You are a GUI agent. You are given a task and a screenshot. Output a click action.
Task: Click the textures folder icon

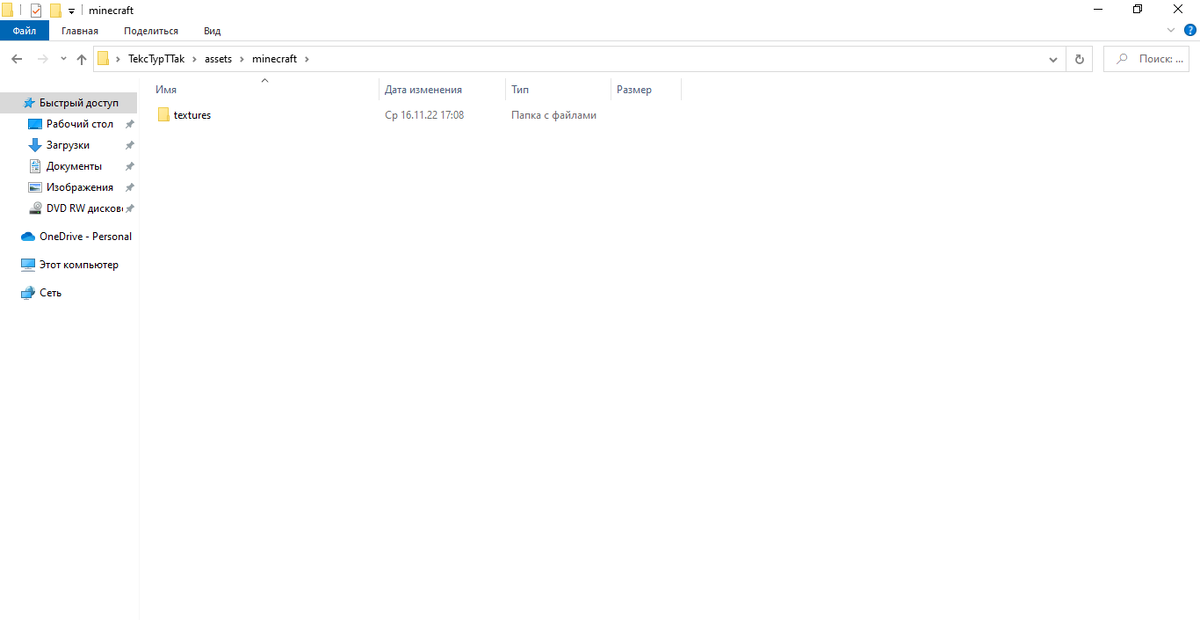(164, 115)
